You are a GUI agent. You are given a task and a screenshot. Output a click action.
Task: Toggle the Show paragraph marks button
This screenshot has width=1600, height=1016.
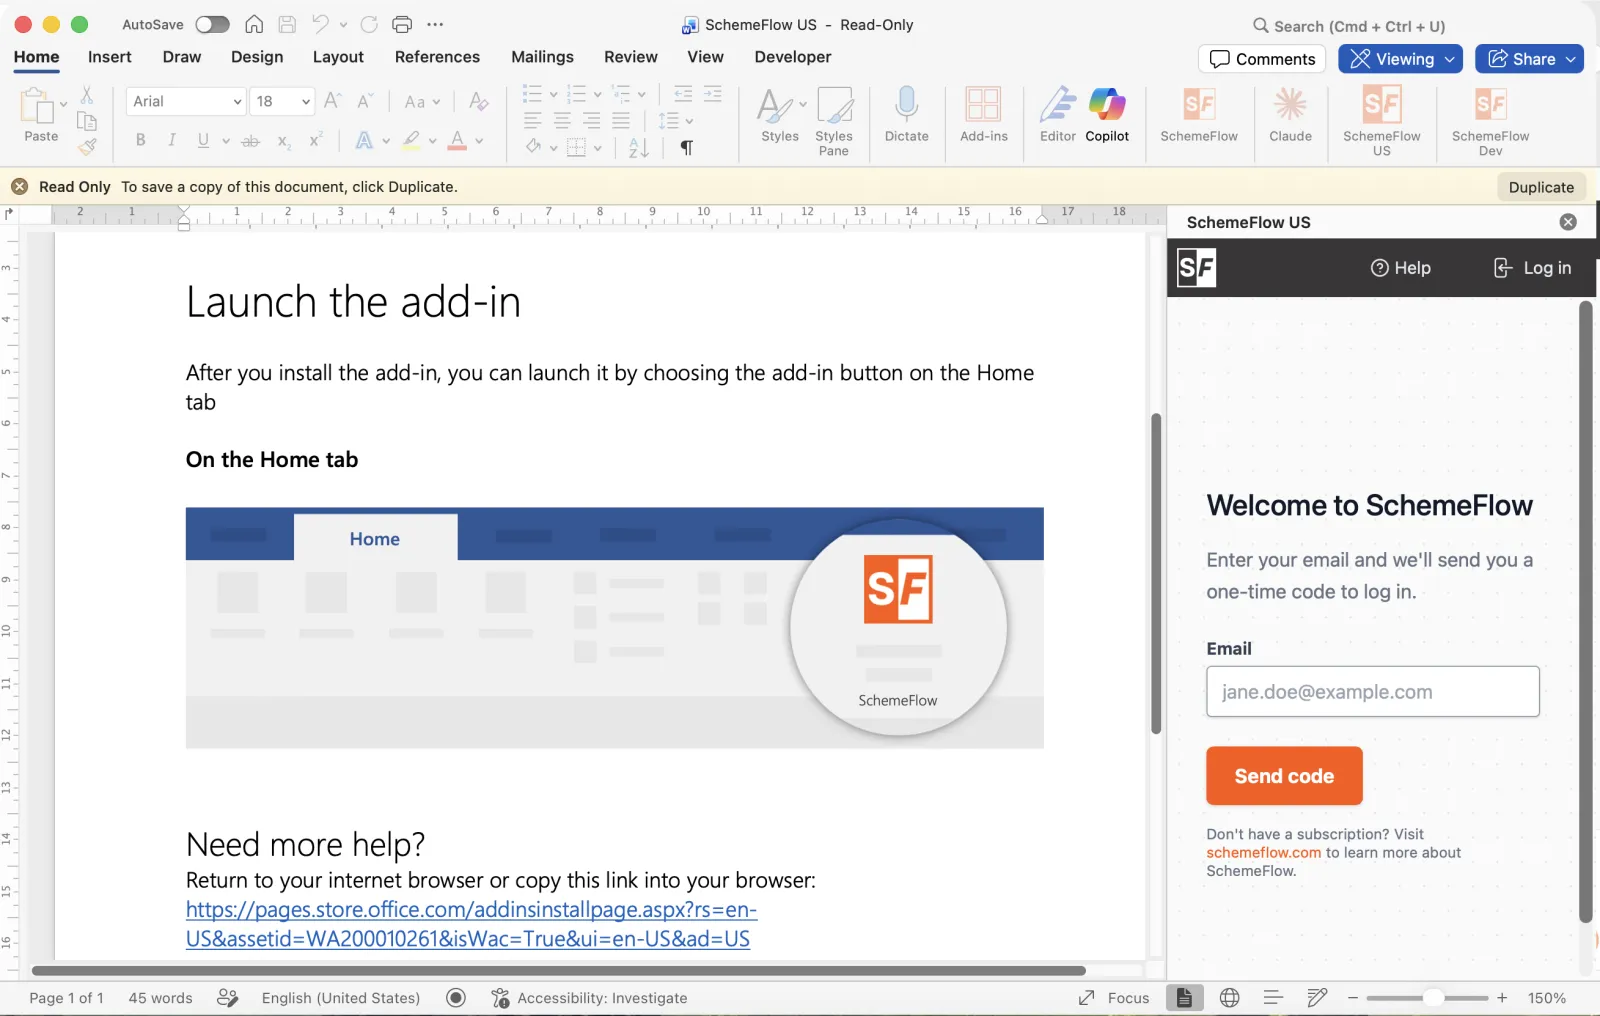687,148
